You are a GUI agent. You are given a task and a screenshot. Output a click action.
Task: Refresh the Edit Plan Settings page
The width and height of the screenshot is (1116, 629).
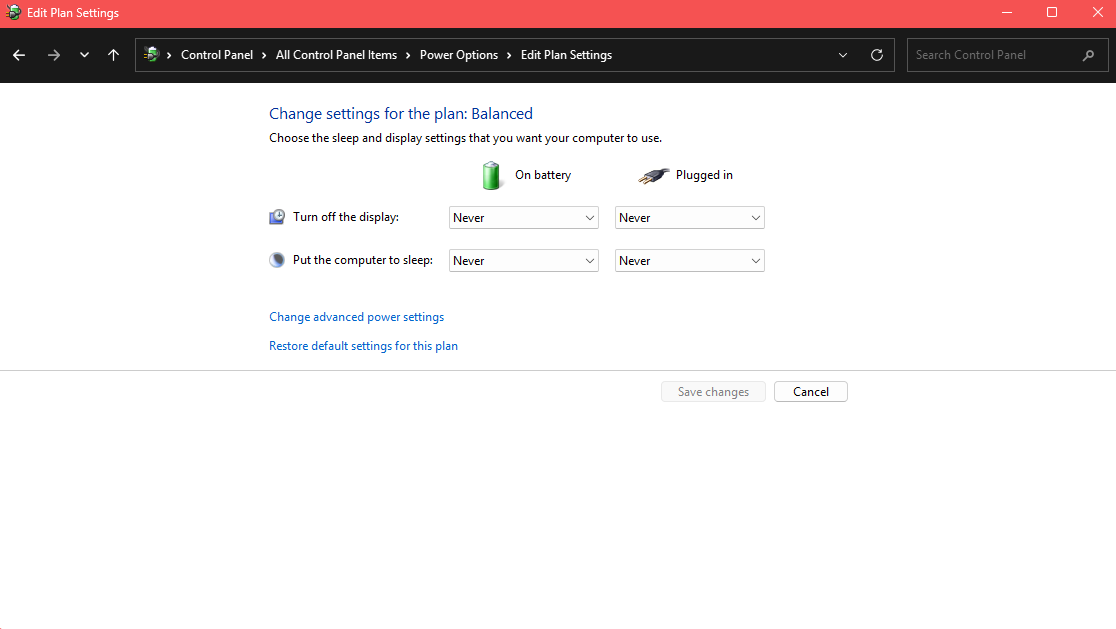[877, 55]
